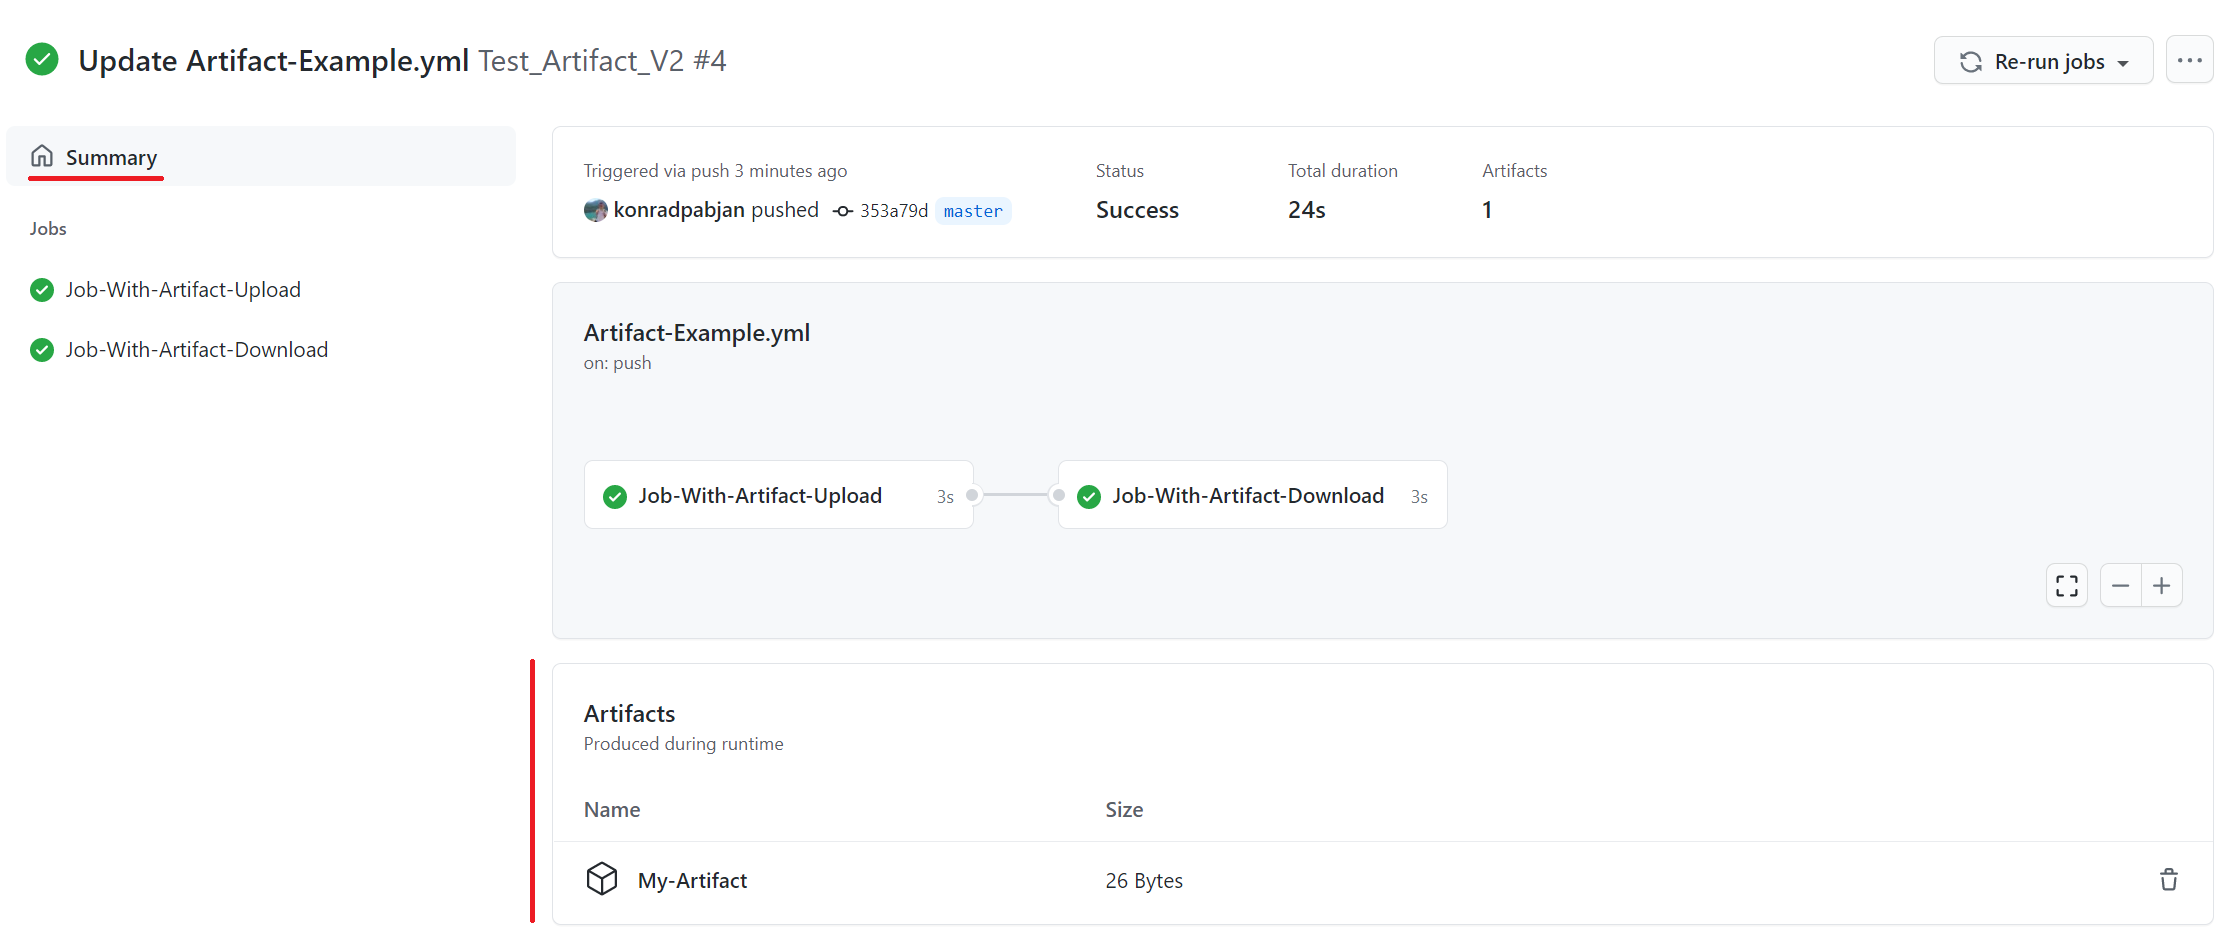
Task: Click the My-Artifact package icon
Action: point(602,879)
